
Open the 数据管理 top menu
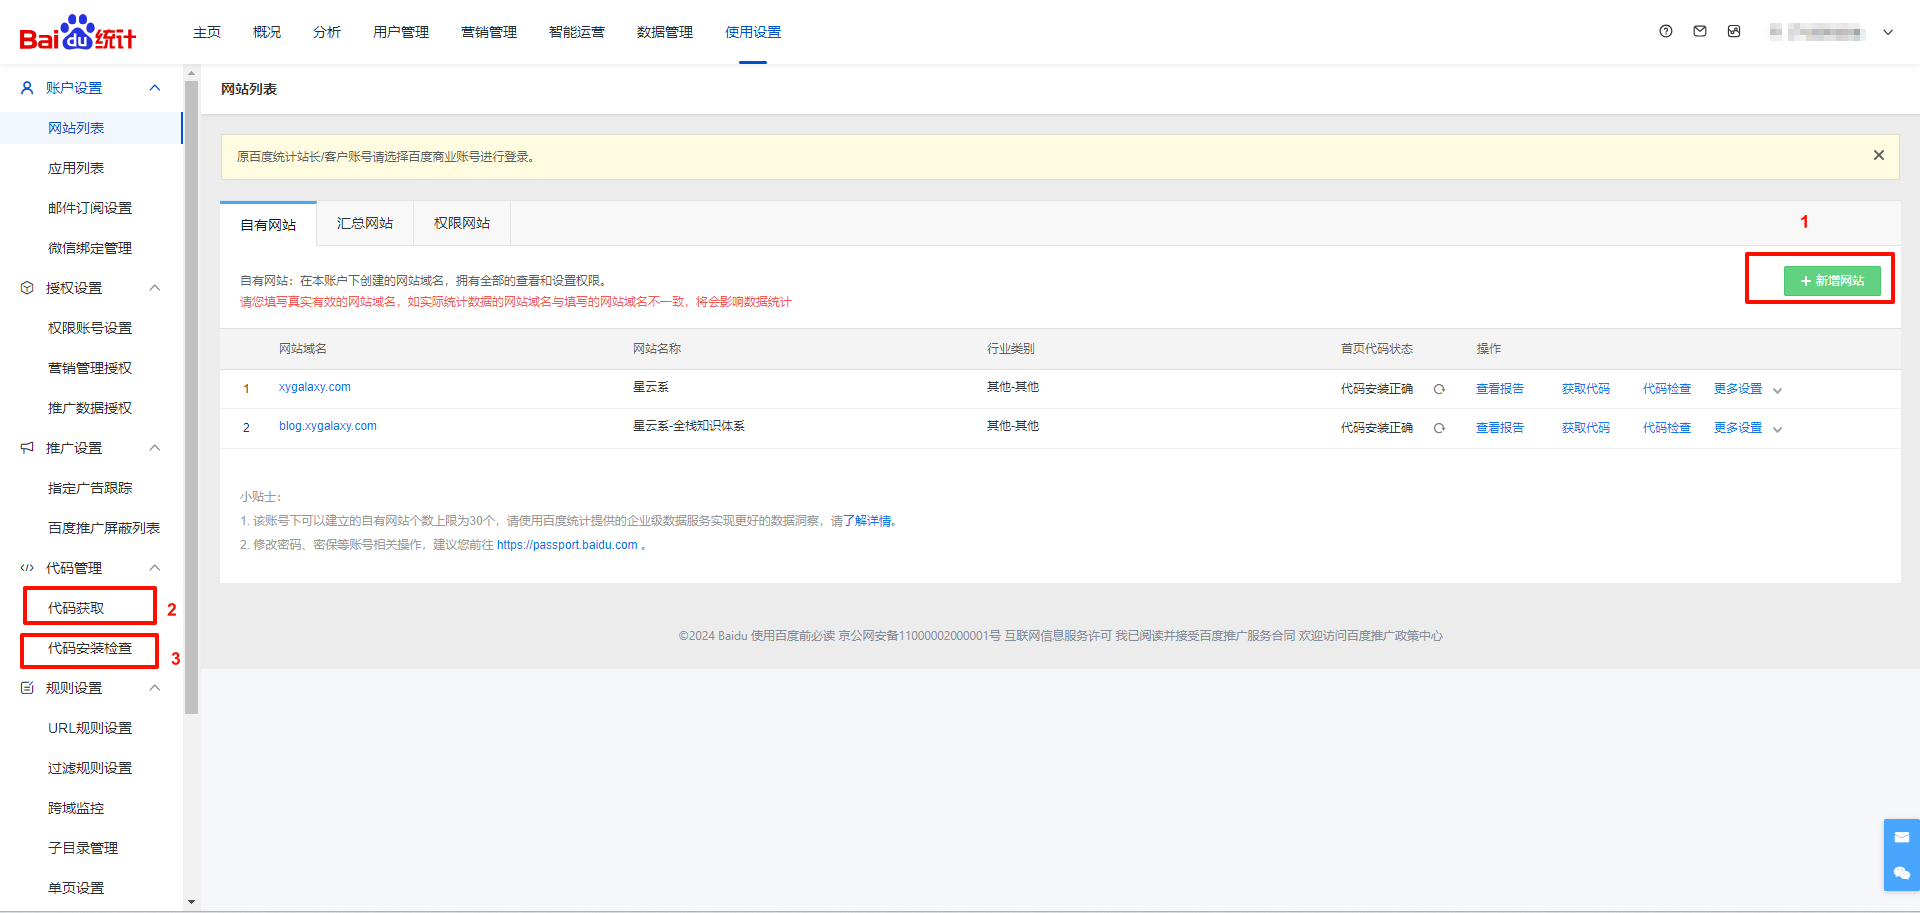[664, 32]
